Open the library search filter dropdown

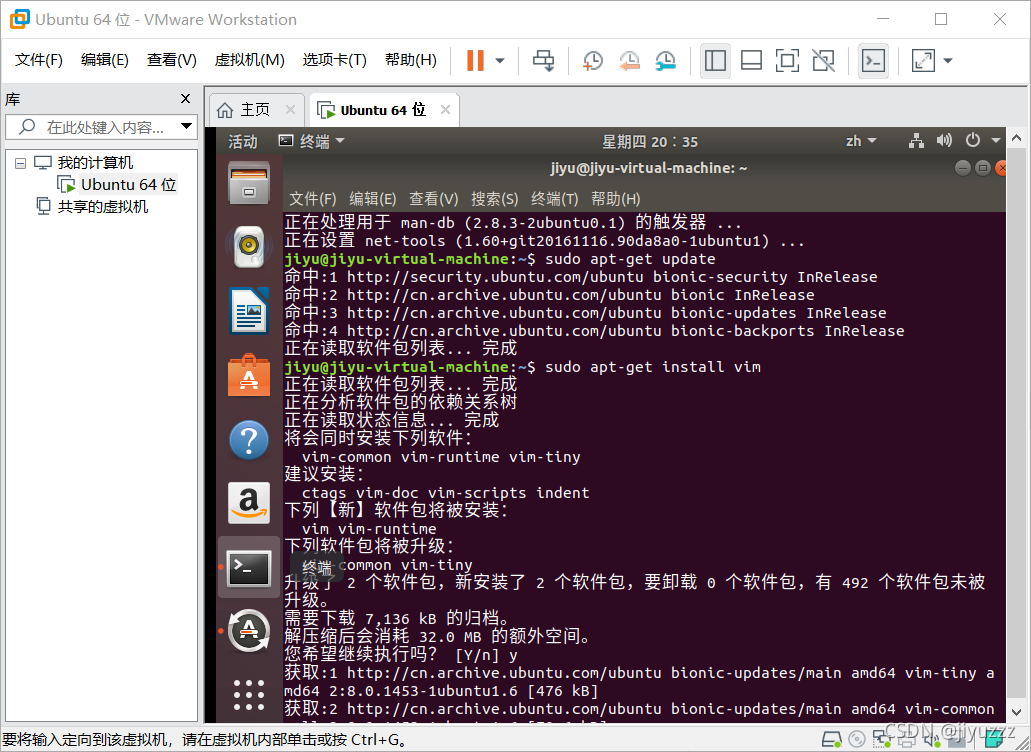pos(187,126)
